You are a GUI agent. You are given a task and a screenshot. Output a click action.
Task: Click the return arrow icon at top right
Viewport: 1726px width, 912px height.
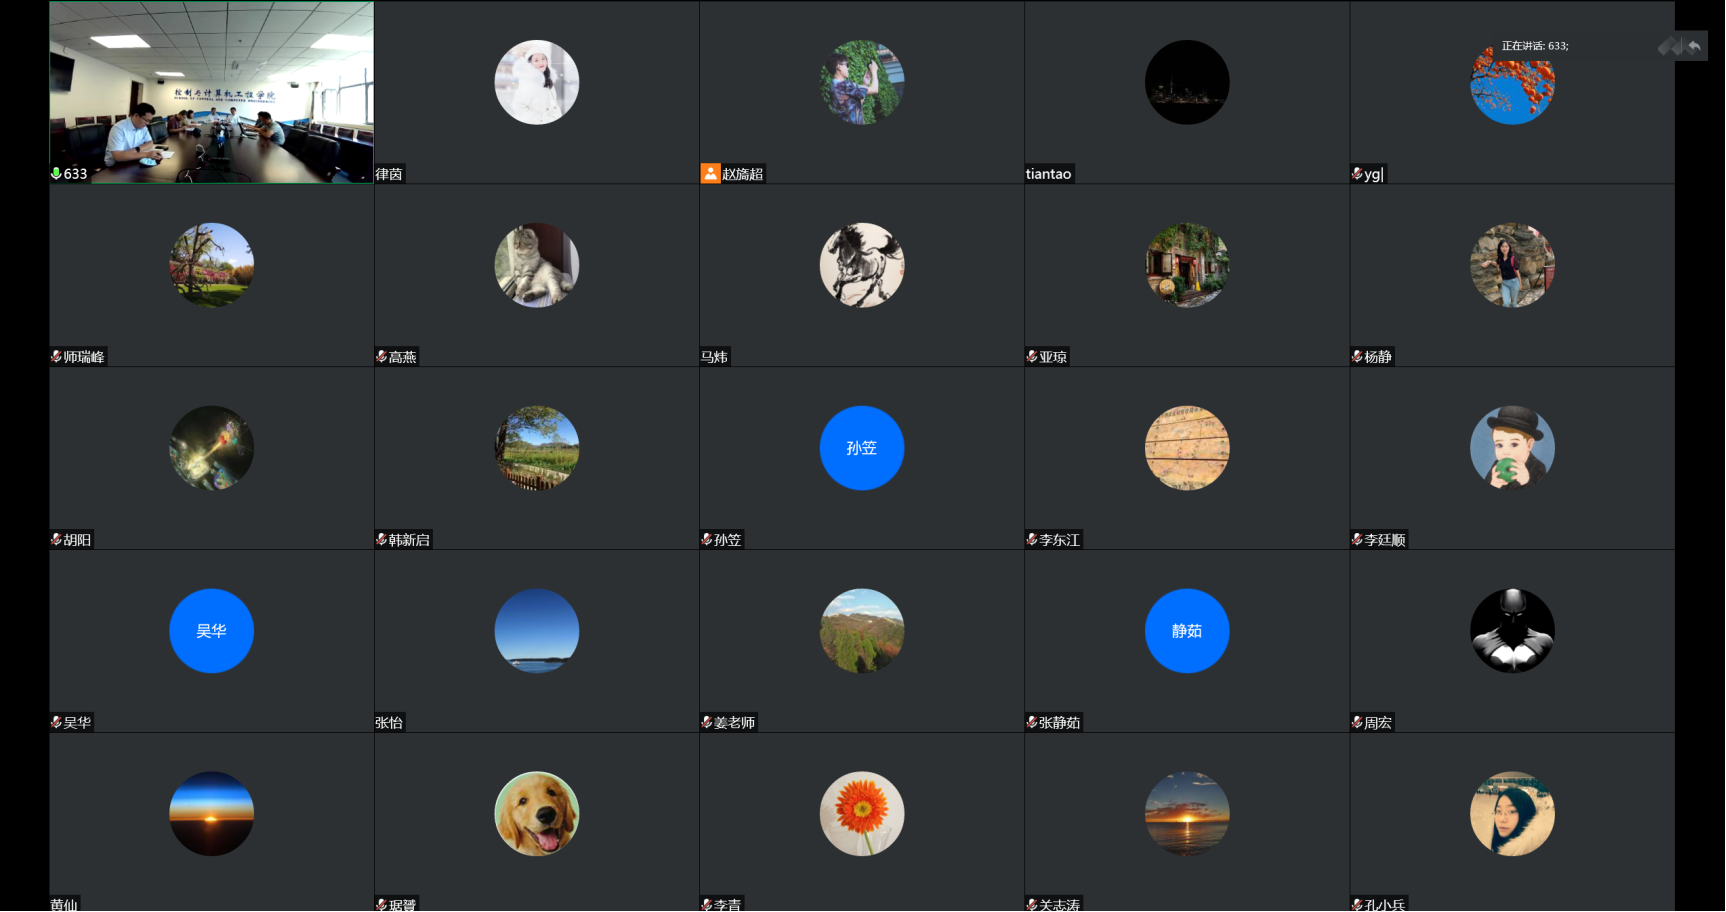(1694, 46)
